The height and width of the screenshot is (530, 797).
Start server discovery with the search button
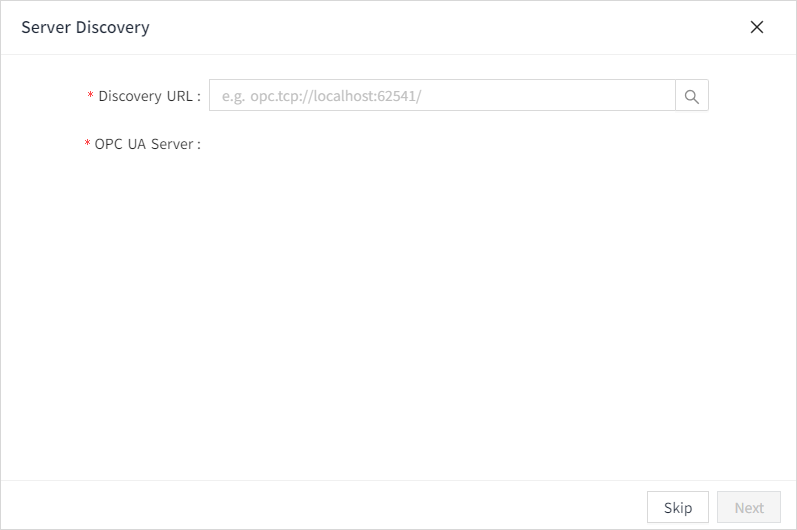(x=691, y=96)
